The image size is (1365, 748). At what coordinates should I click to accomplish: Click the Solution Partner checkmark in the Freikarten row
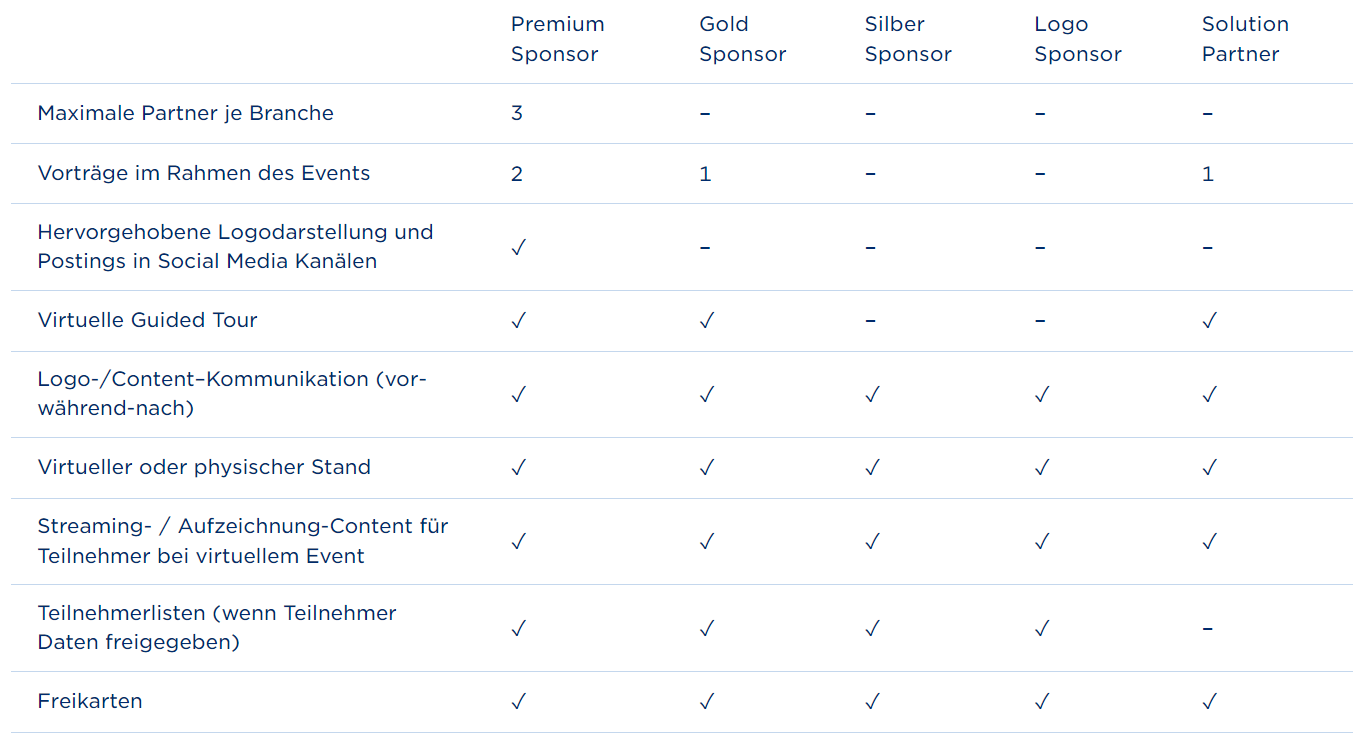1210,702
